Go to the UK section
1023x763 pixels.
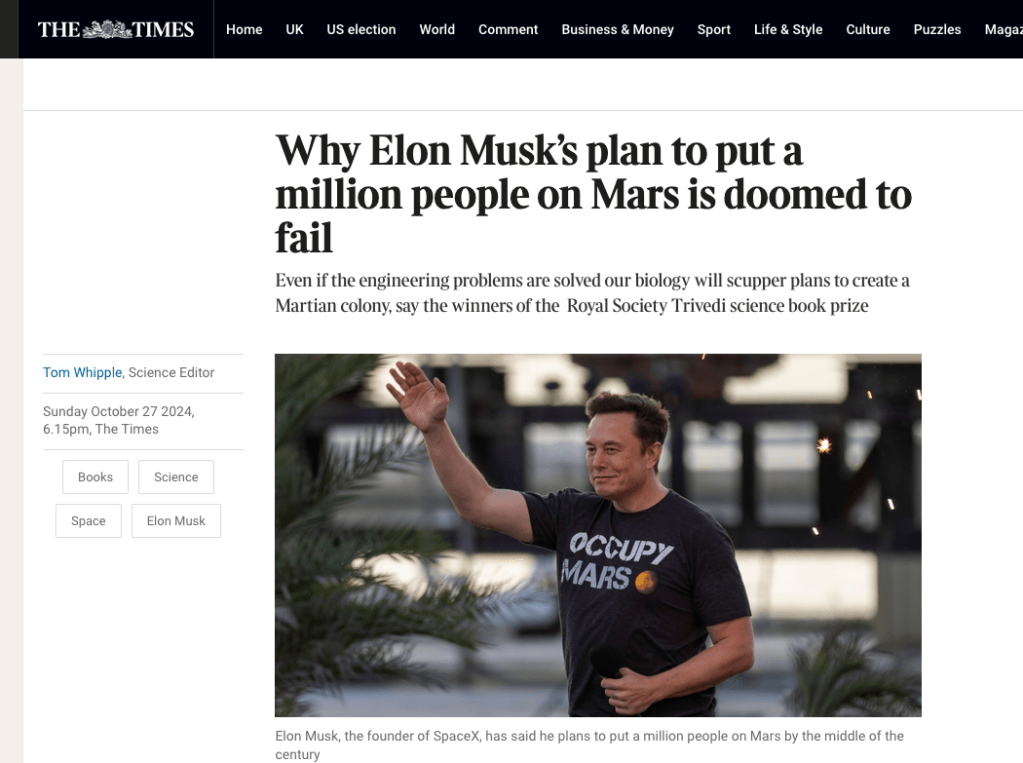[x=294, y=29]
